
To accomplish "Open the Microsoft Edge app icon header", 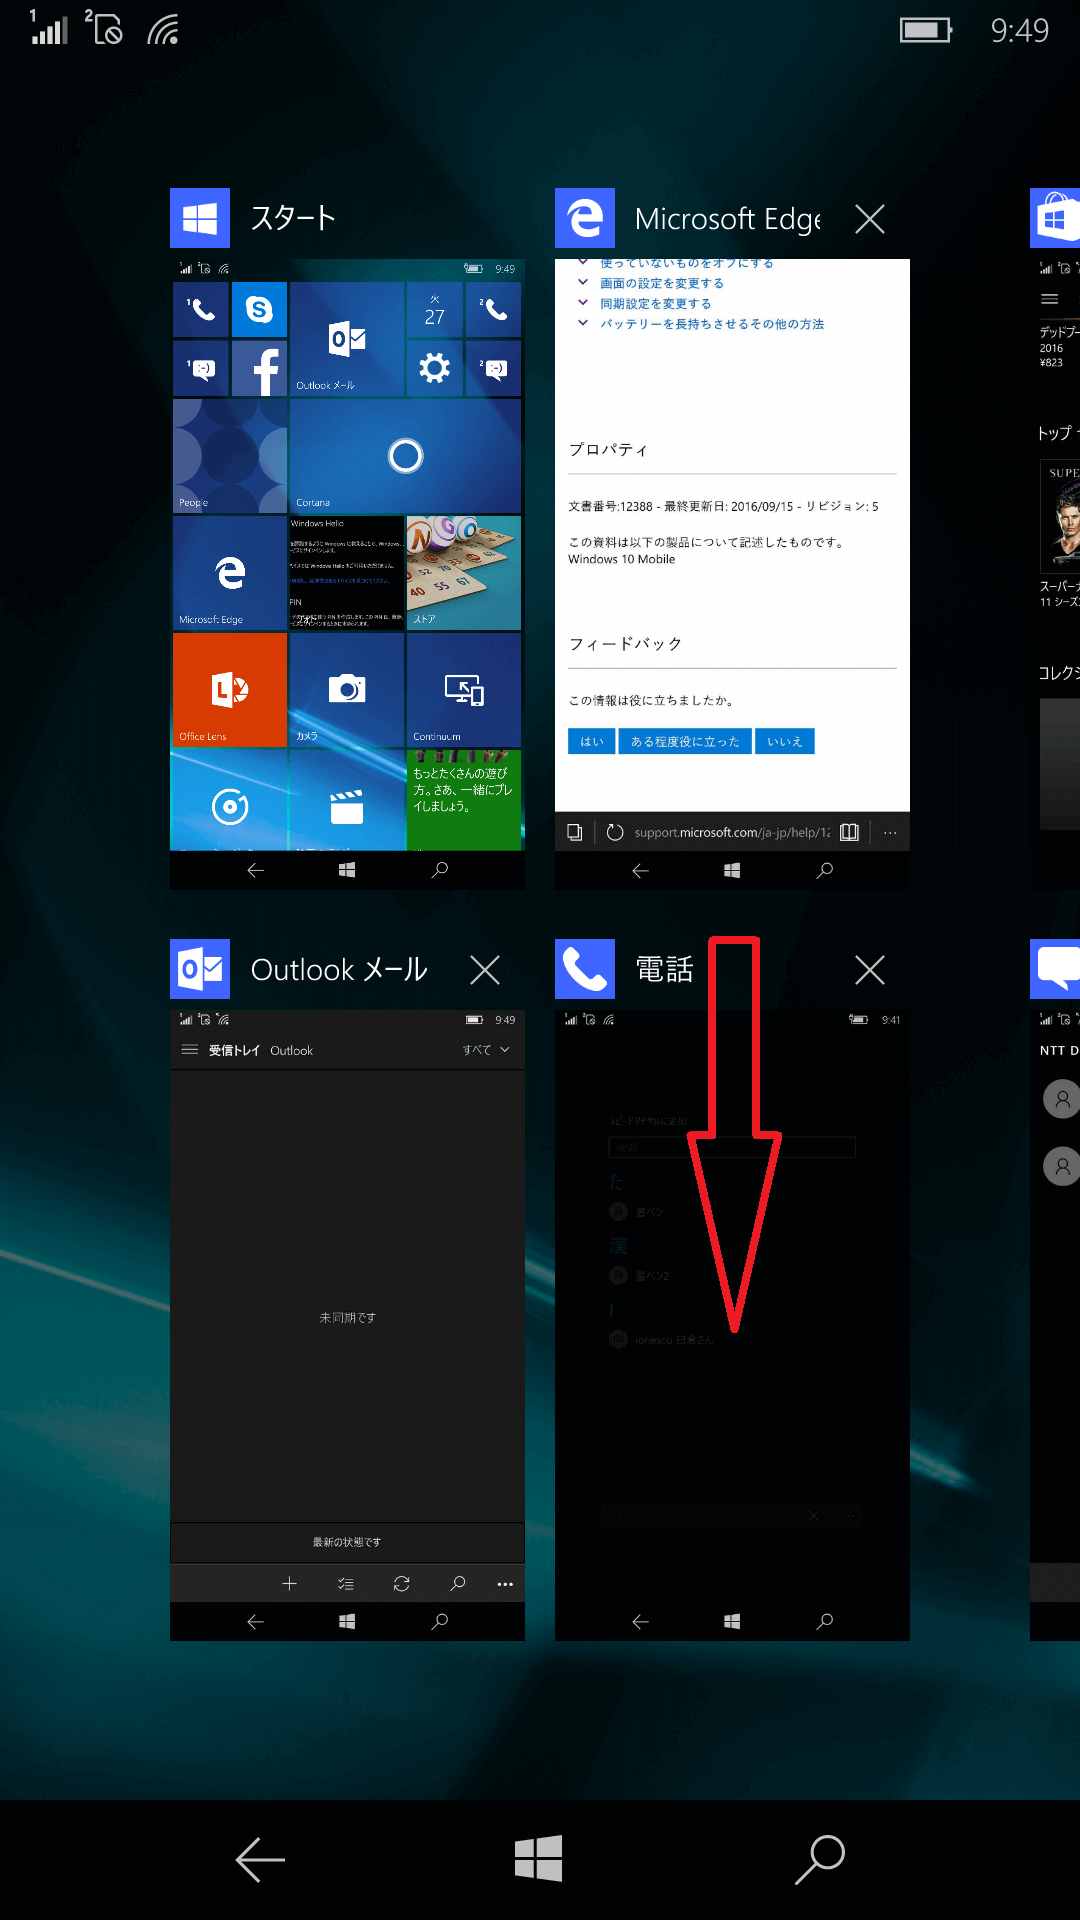I will tap(585, 218).
